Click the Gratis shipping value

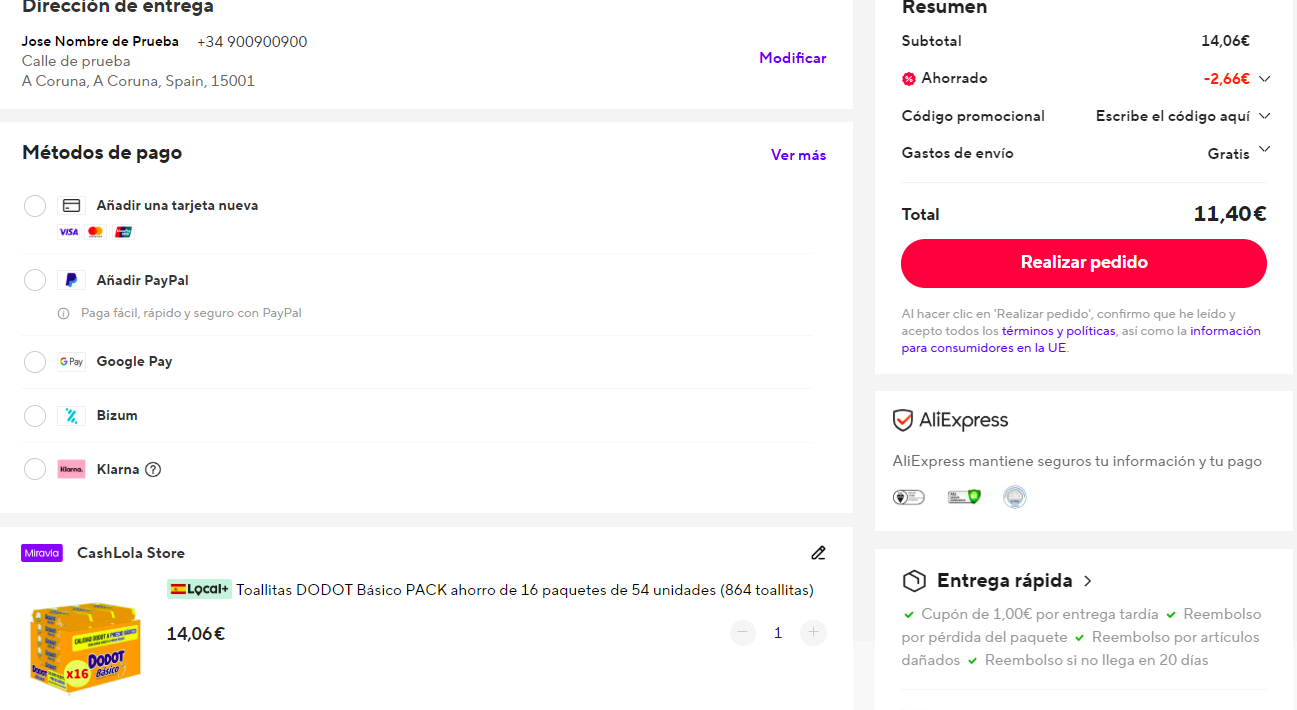[1228, 154]
